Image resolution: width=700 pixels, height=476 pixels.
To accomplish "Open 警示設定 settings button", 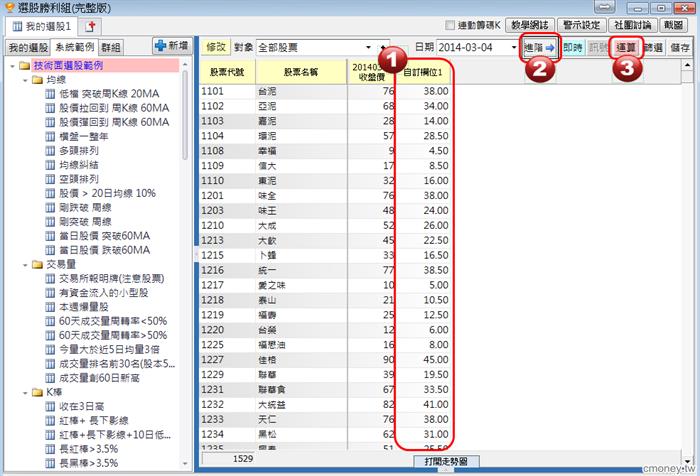I will tap(581, 25).
